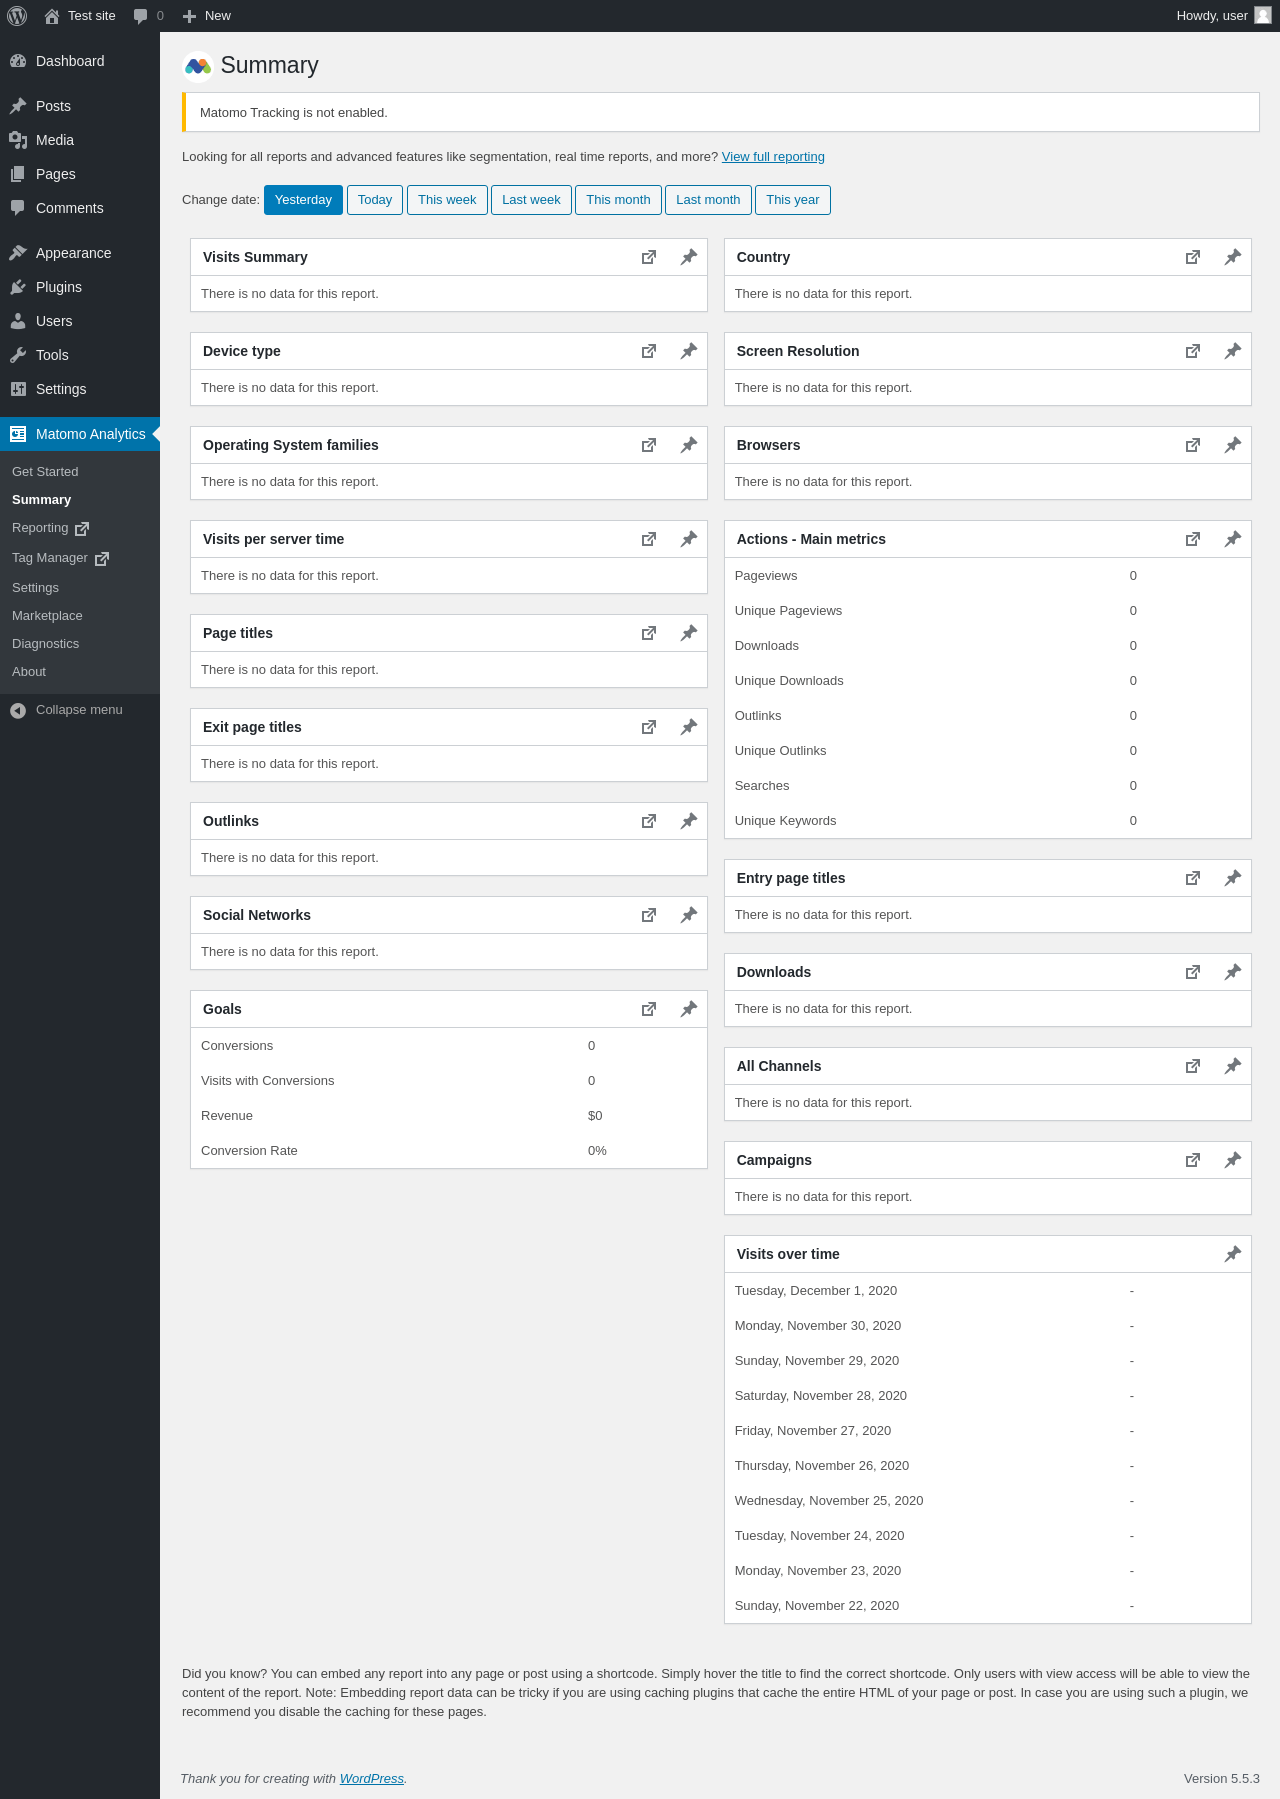
Task: Pin the Visits over time widget
Action: (1232, 1254)
